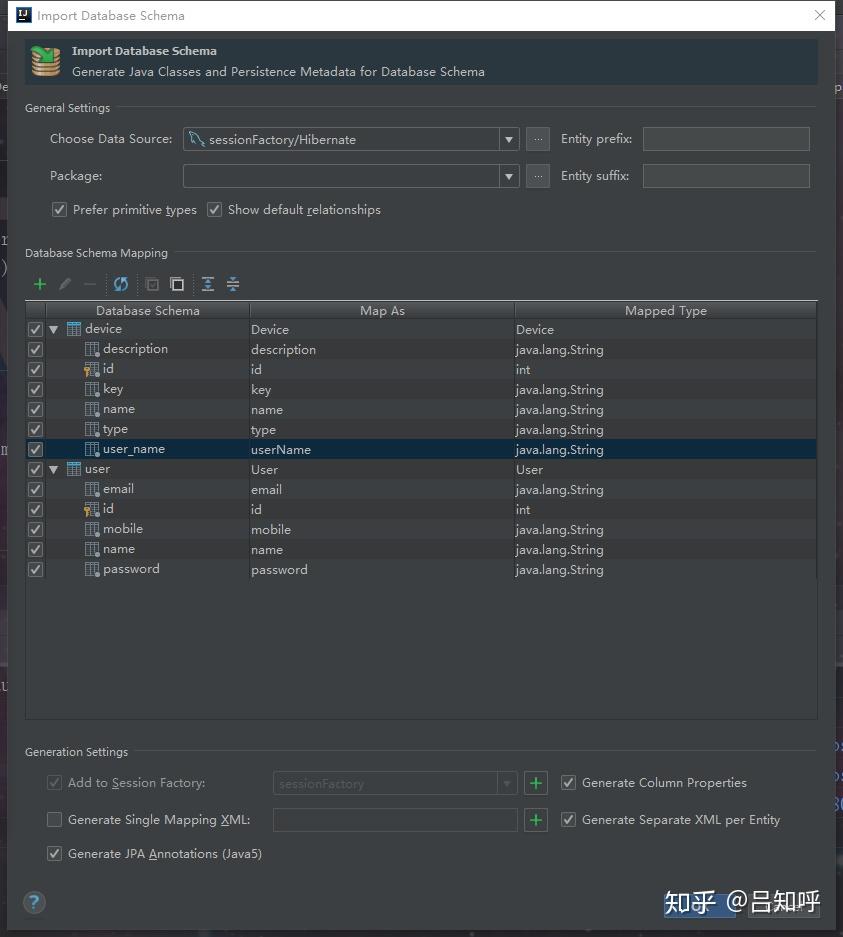The height and width of the screenshot is (937, 843).
Task: Click browse button next to Package field
Action: pyautogui.click(x=538, y=176)
